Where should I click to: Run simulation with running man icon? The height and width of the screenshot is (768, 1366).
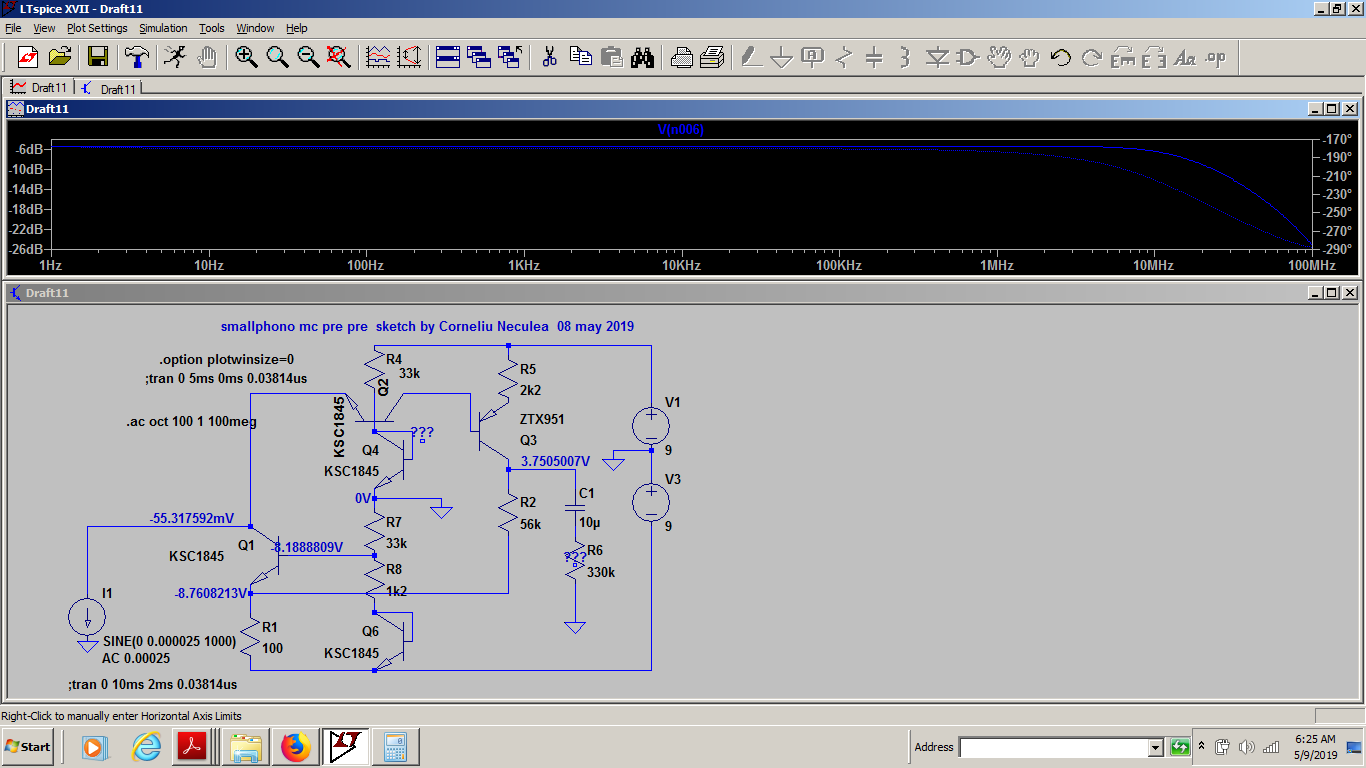click(x=175, y=57)
